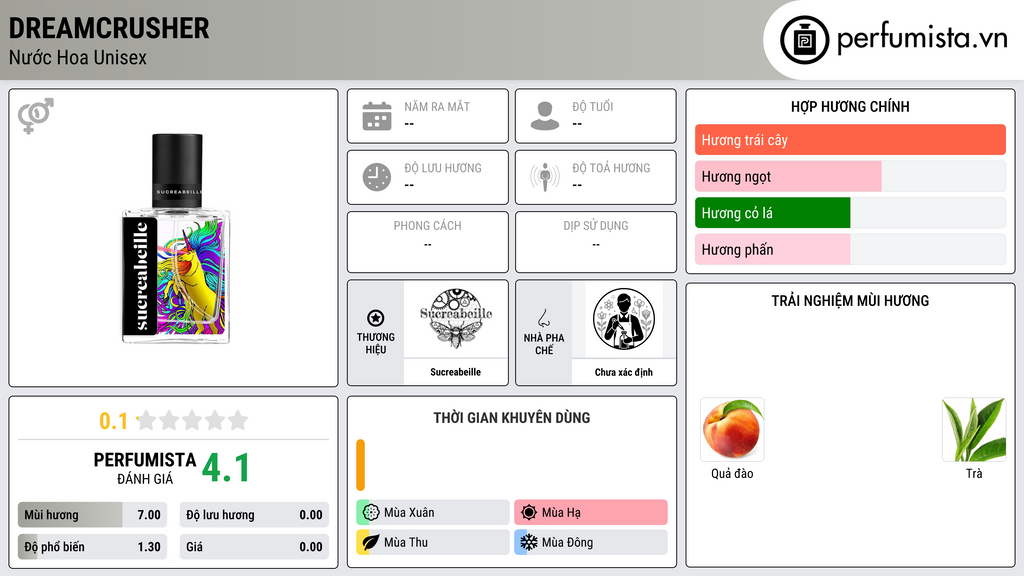Click the Hương phấn accord bar
Image resolution: width=1024 pixels, height=576 pixels.
click(850, 249)
